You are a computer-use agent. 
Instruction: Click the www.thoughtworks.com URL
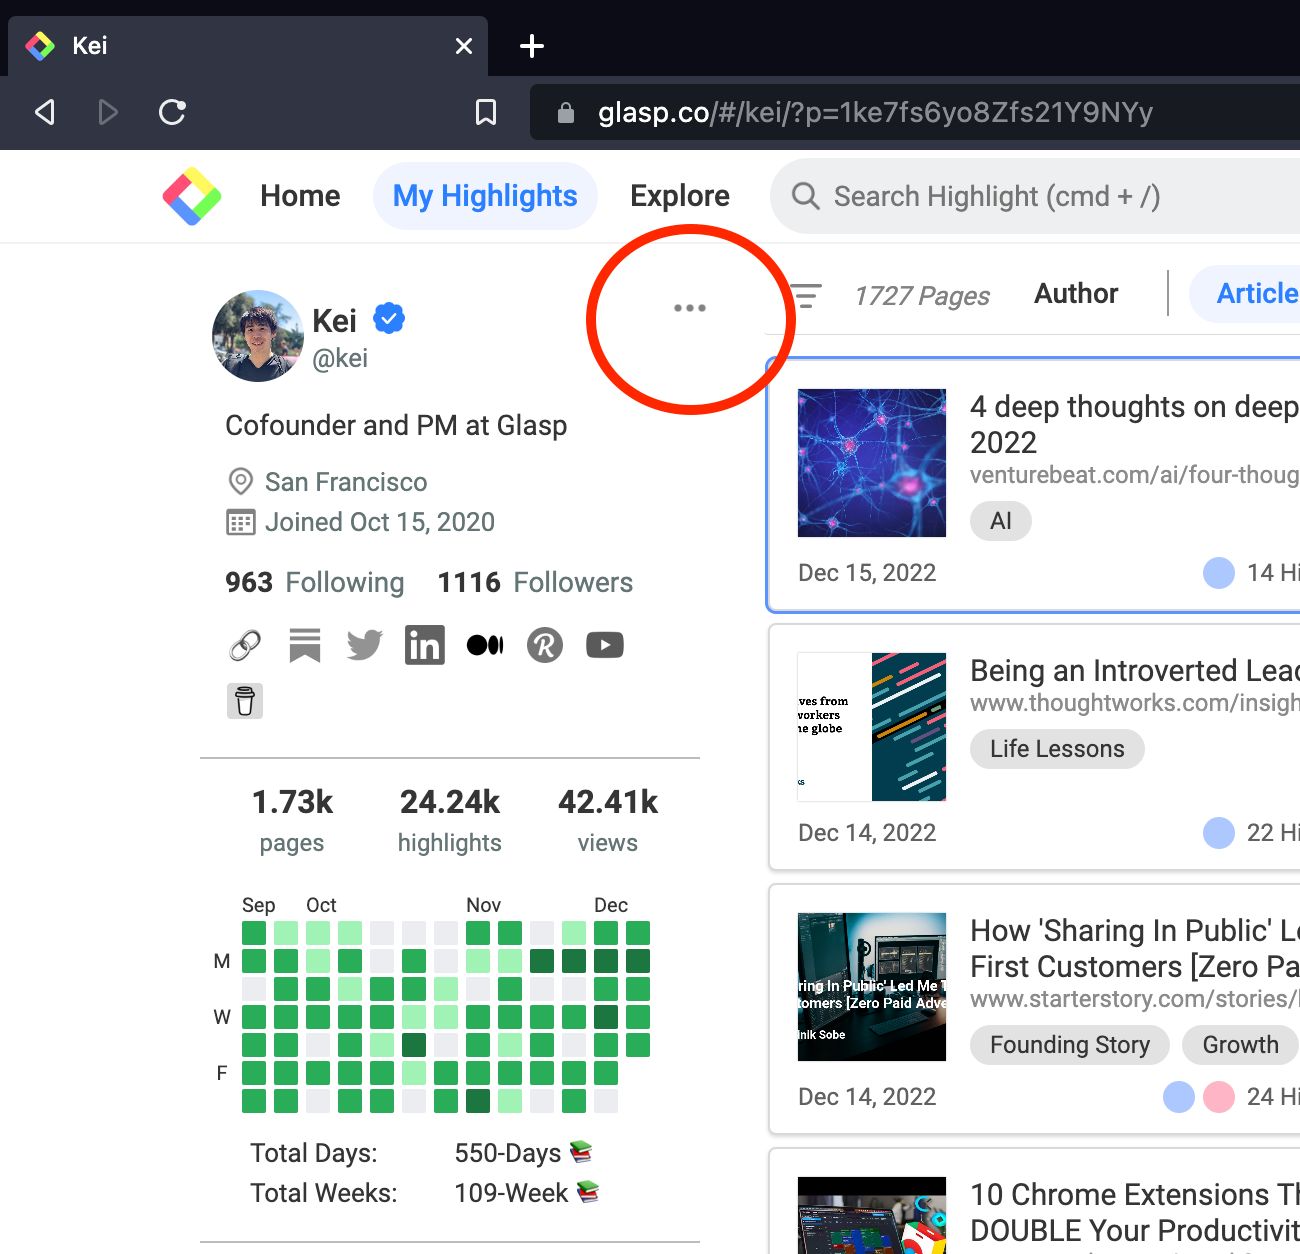(1134, 703)
